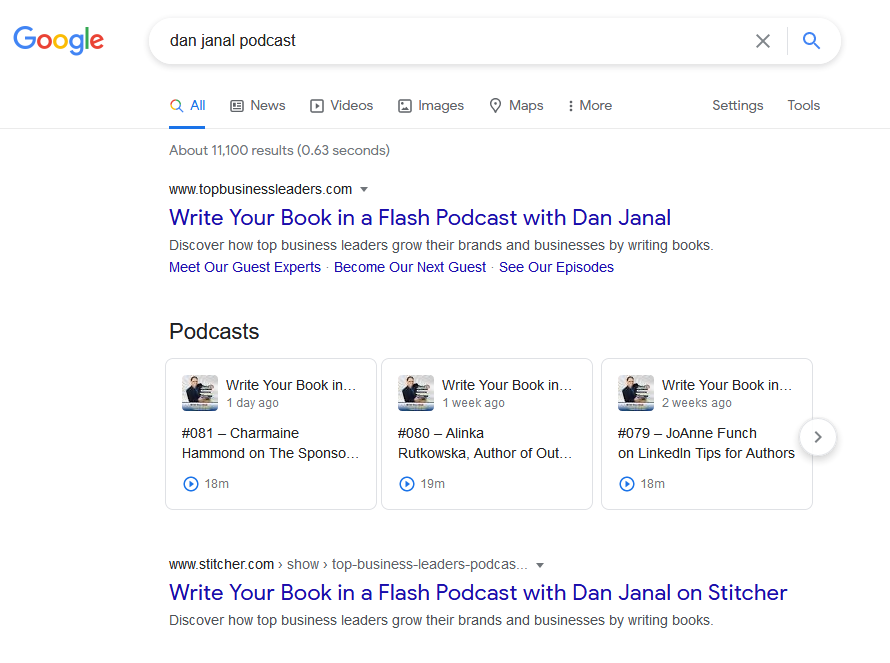Play episode #080 Alinka Rutkowska
Viewport: 890px width, 663px height.
pos(407,484)
